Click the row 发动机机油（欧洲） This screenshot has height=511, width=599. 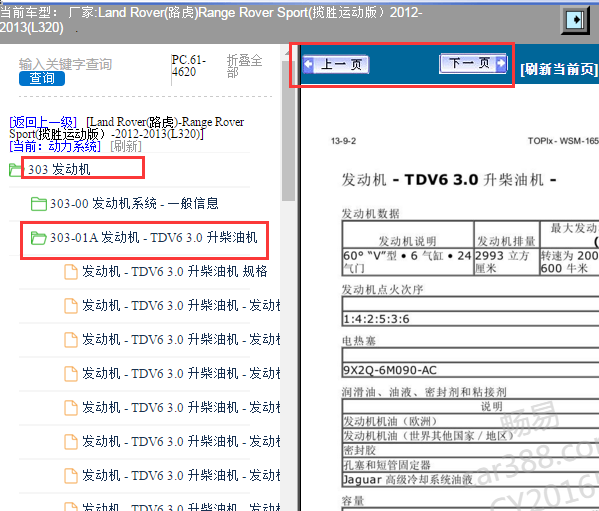(390, 421)
